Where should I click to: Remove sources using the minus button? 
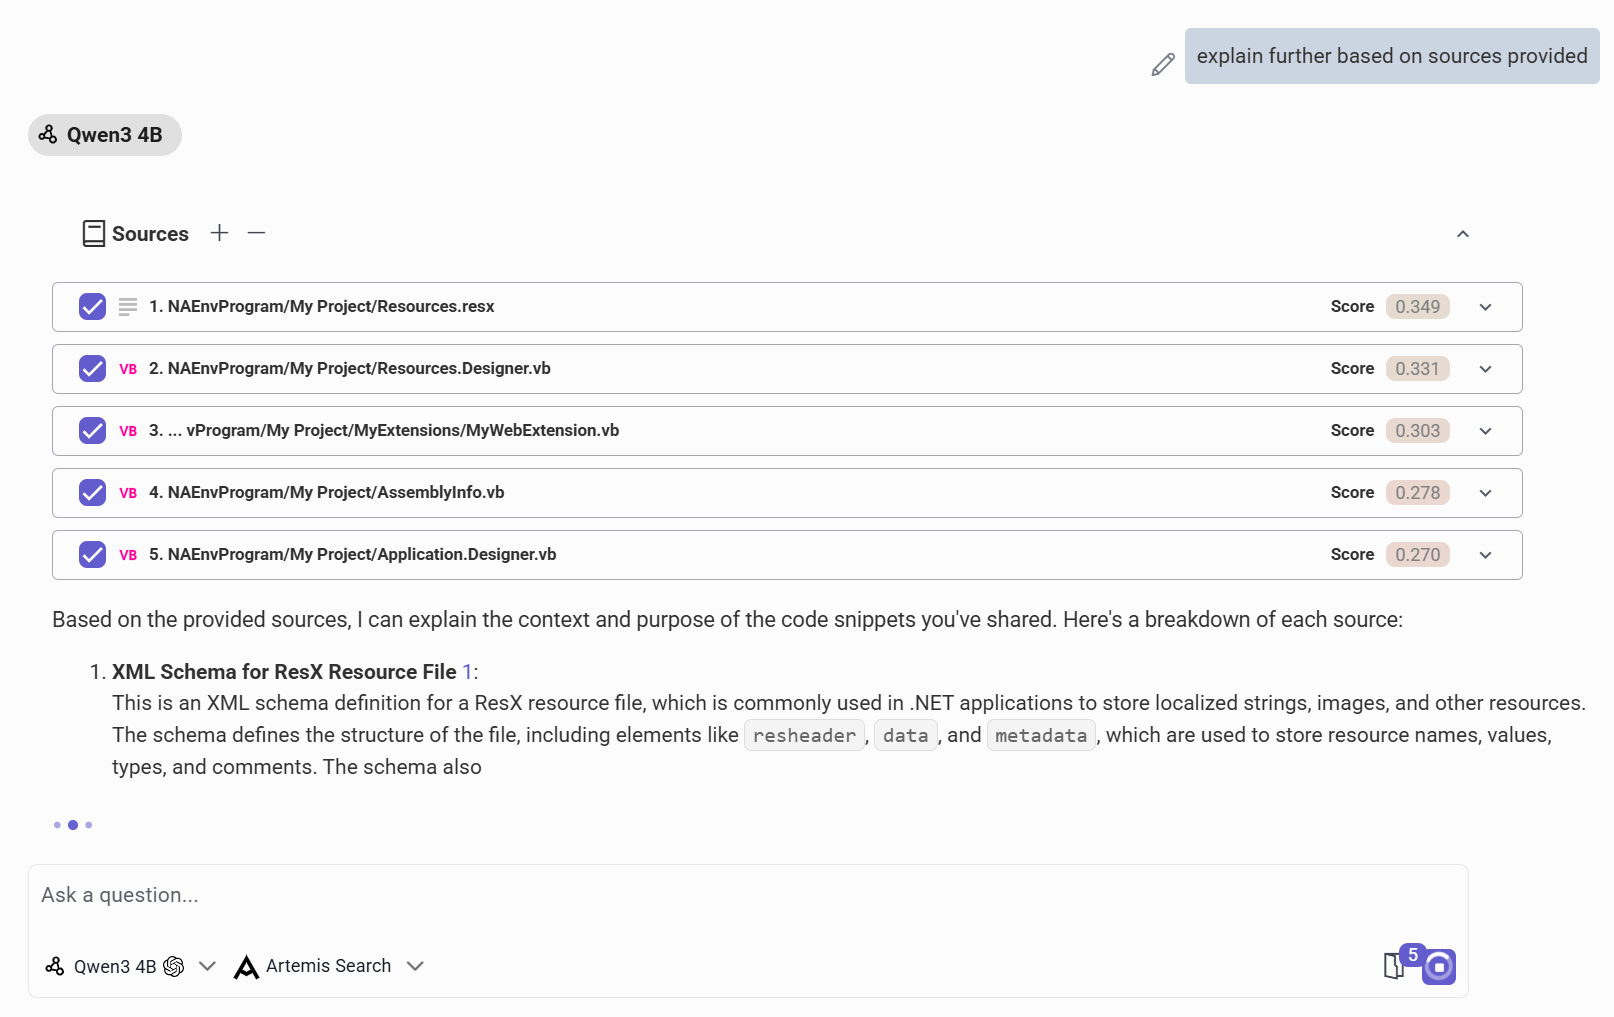click(x=256, y=232)
